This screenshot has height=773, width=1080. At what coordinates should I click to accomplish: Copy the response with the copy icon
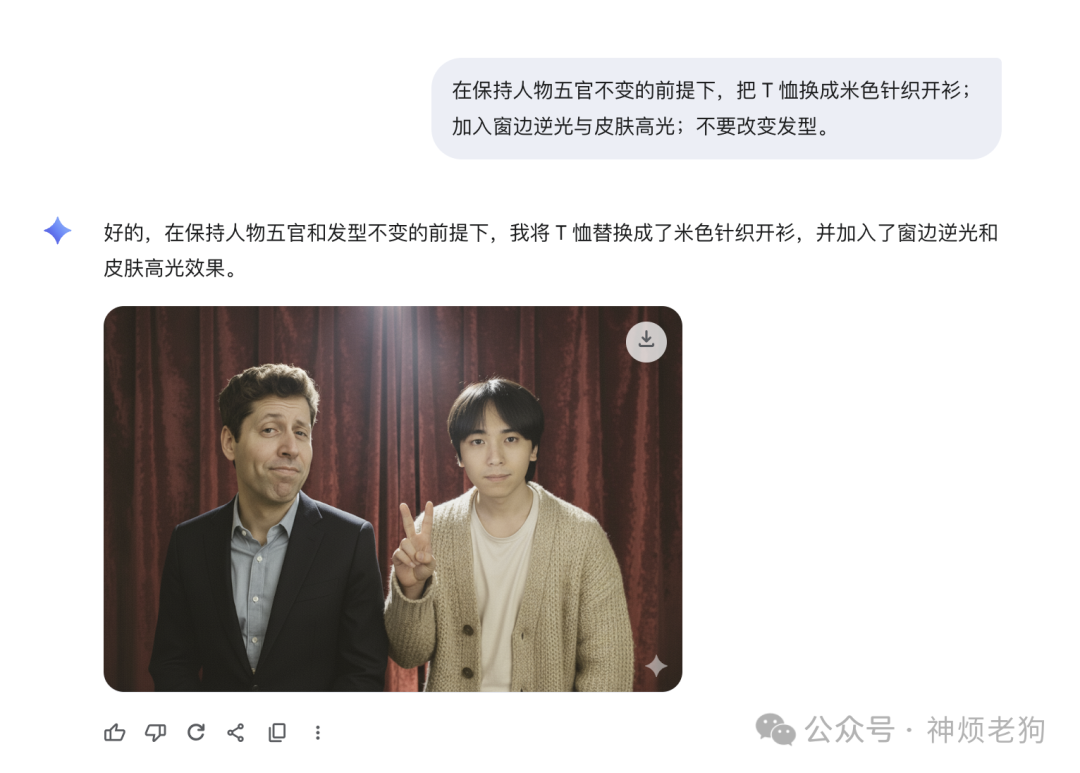(x=277, y=732)
